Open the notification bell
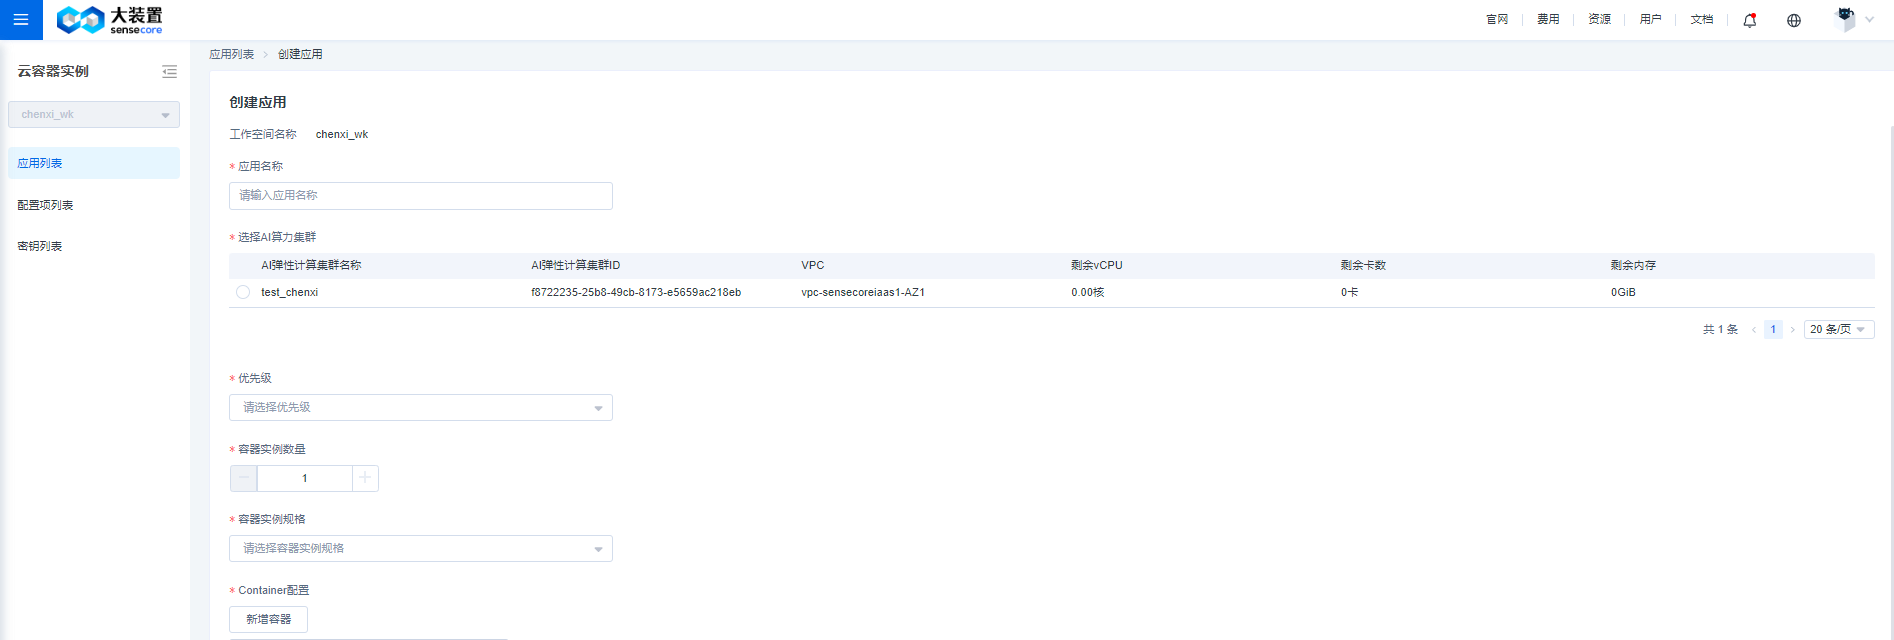Image resolution: width=1894 pixels, height=640 pixels. [1749, 20]
